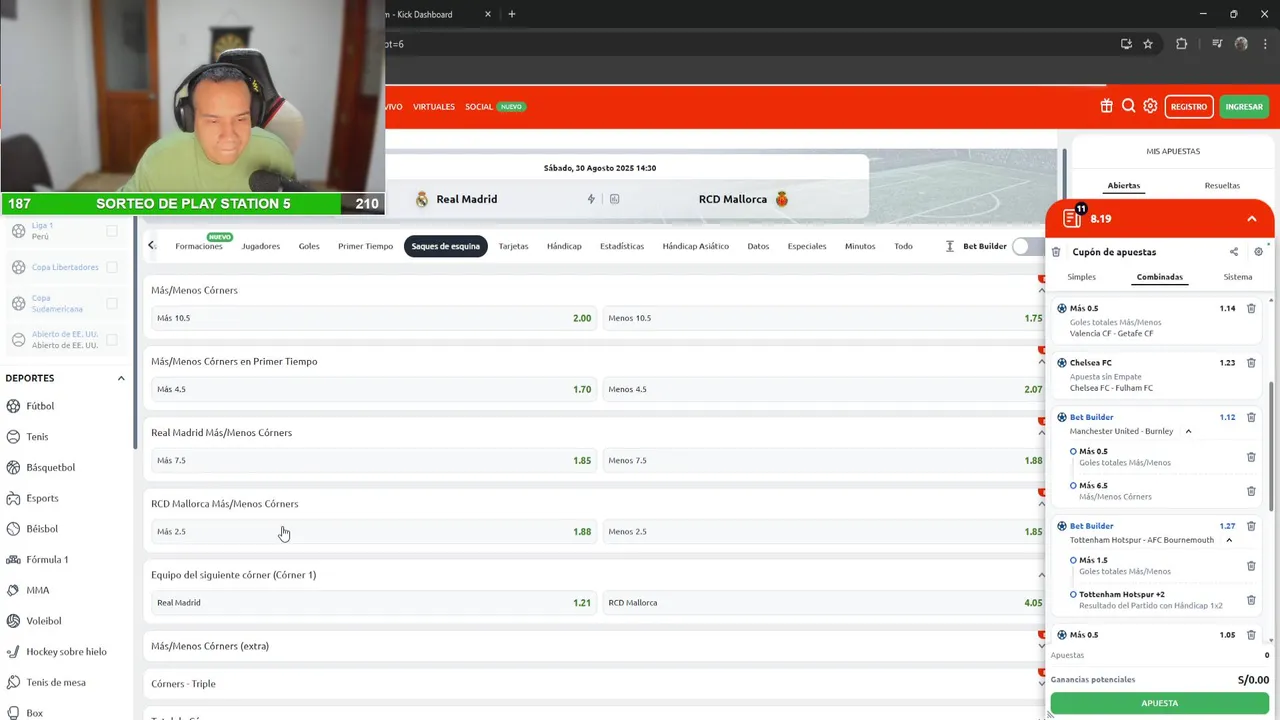The height and width of the screenshot is (720, 1280).
Task: Open a new browser tab
Action: (x=512, y=14)
